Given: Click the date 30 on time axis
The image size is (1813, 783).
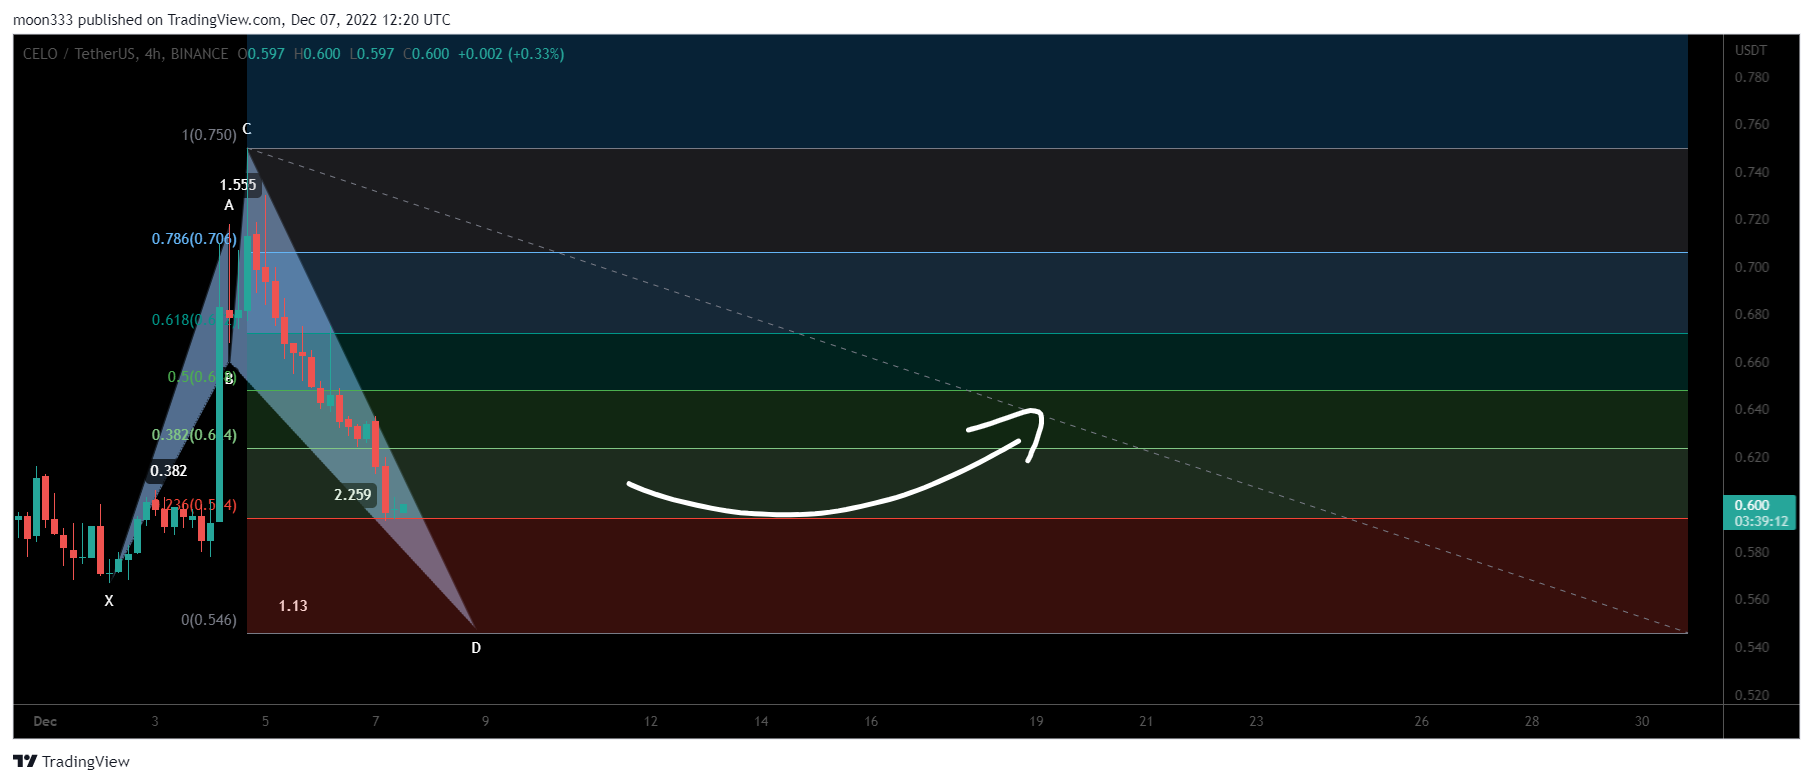Looking at the screenshot, I should 1642,721.
